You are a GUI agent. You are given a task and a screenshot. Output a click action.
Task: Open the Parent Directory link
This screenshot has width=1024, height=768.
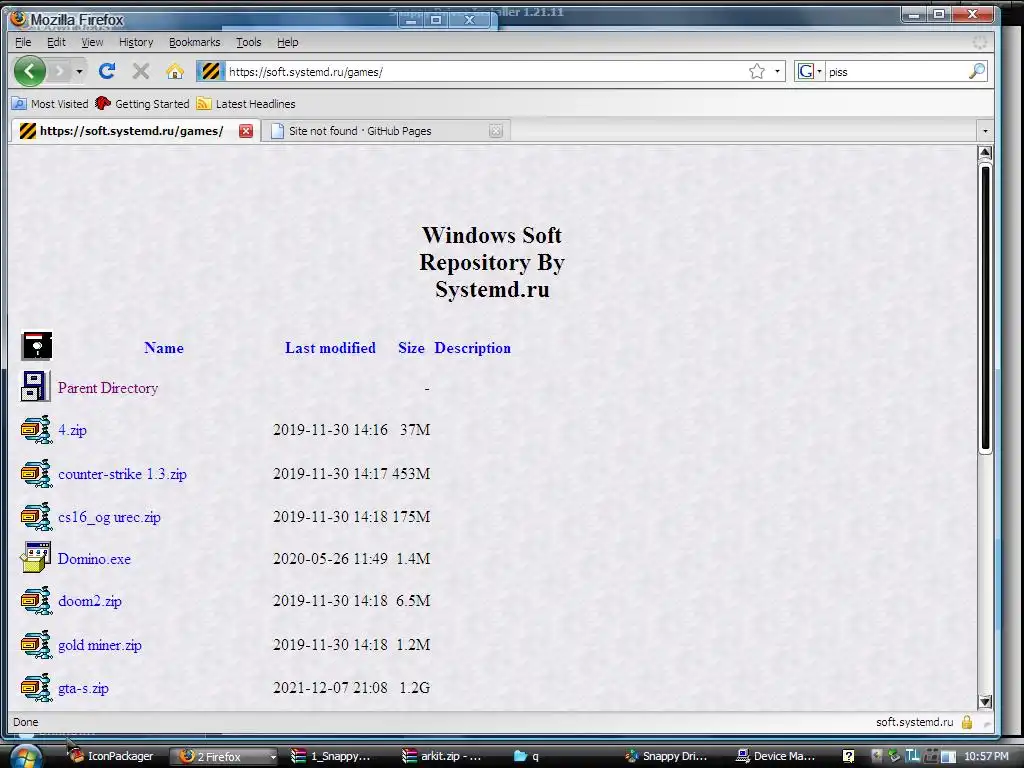108,388
